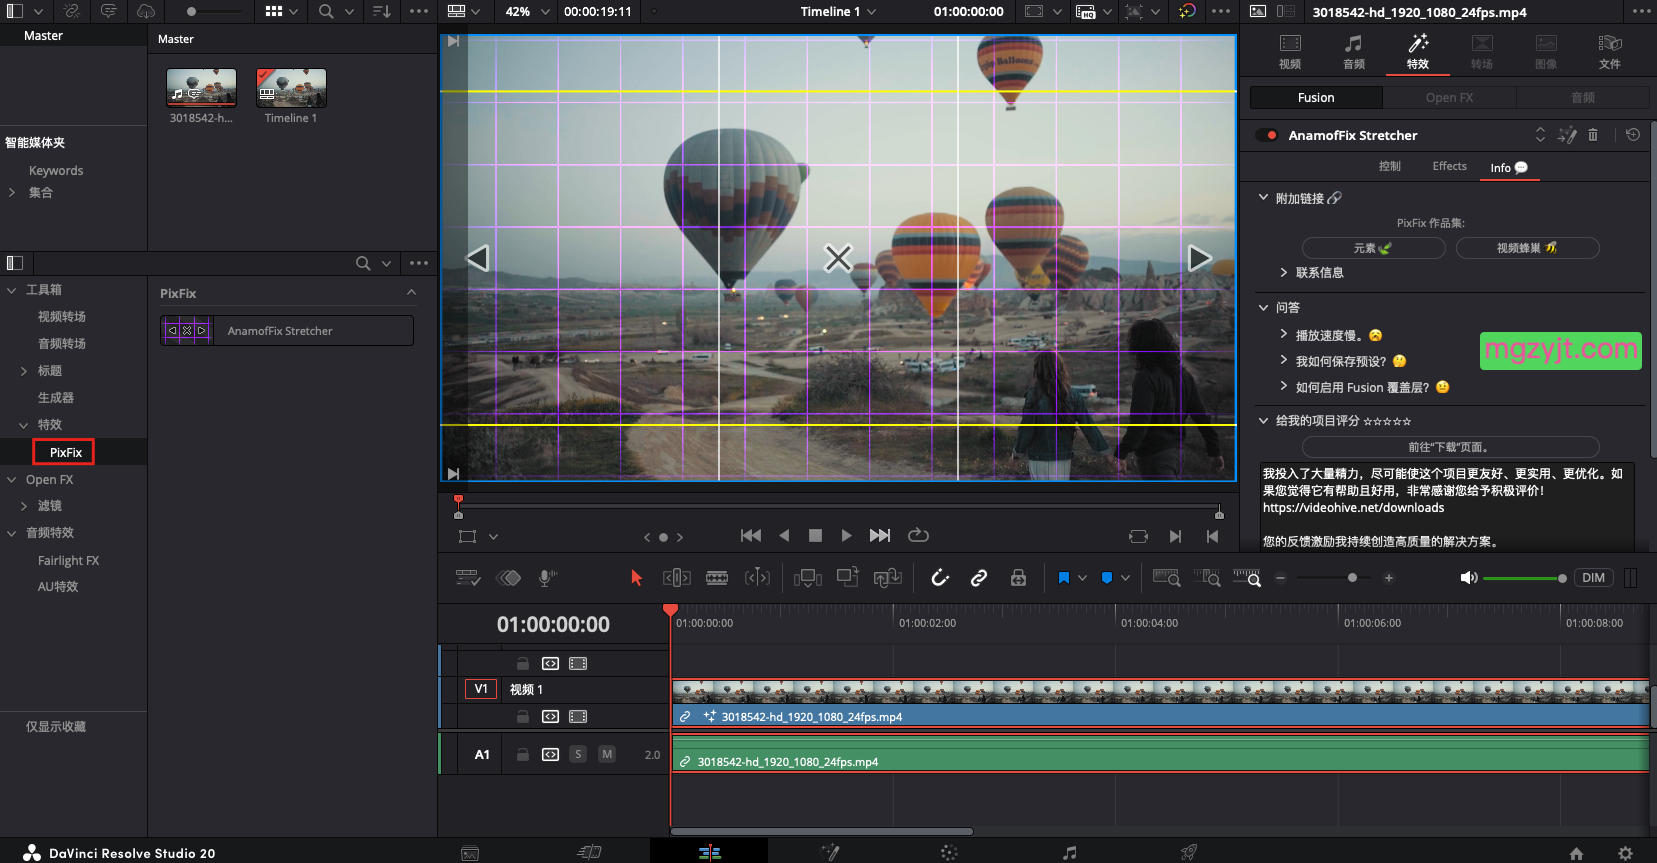The image size is (1657, 863).
Task: Solo audio track A1 with S button
Action: point(578,754)
